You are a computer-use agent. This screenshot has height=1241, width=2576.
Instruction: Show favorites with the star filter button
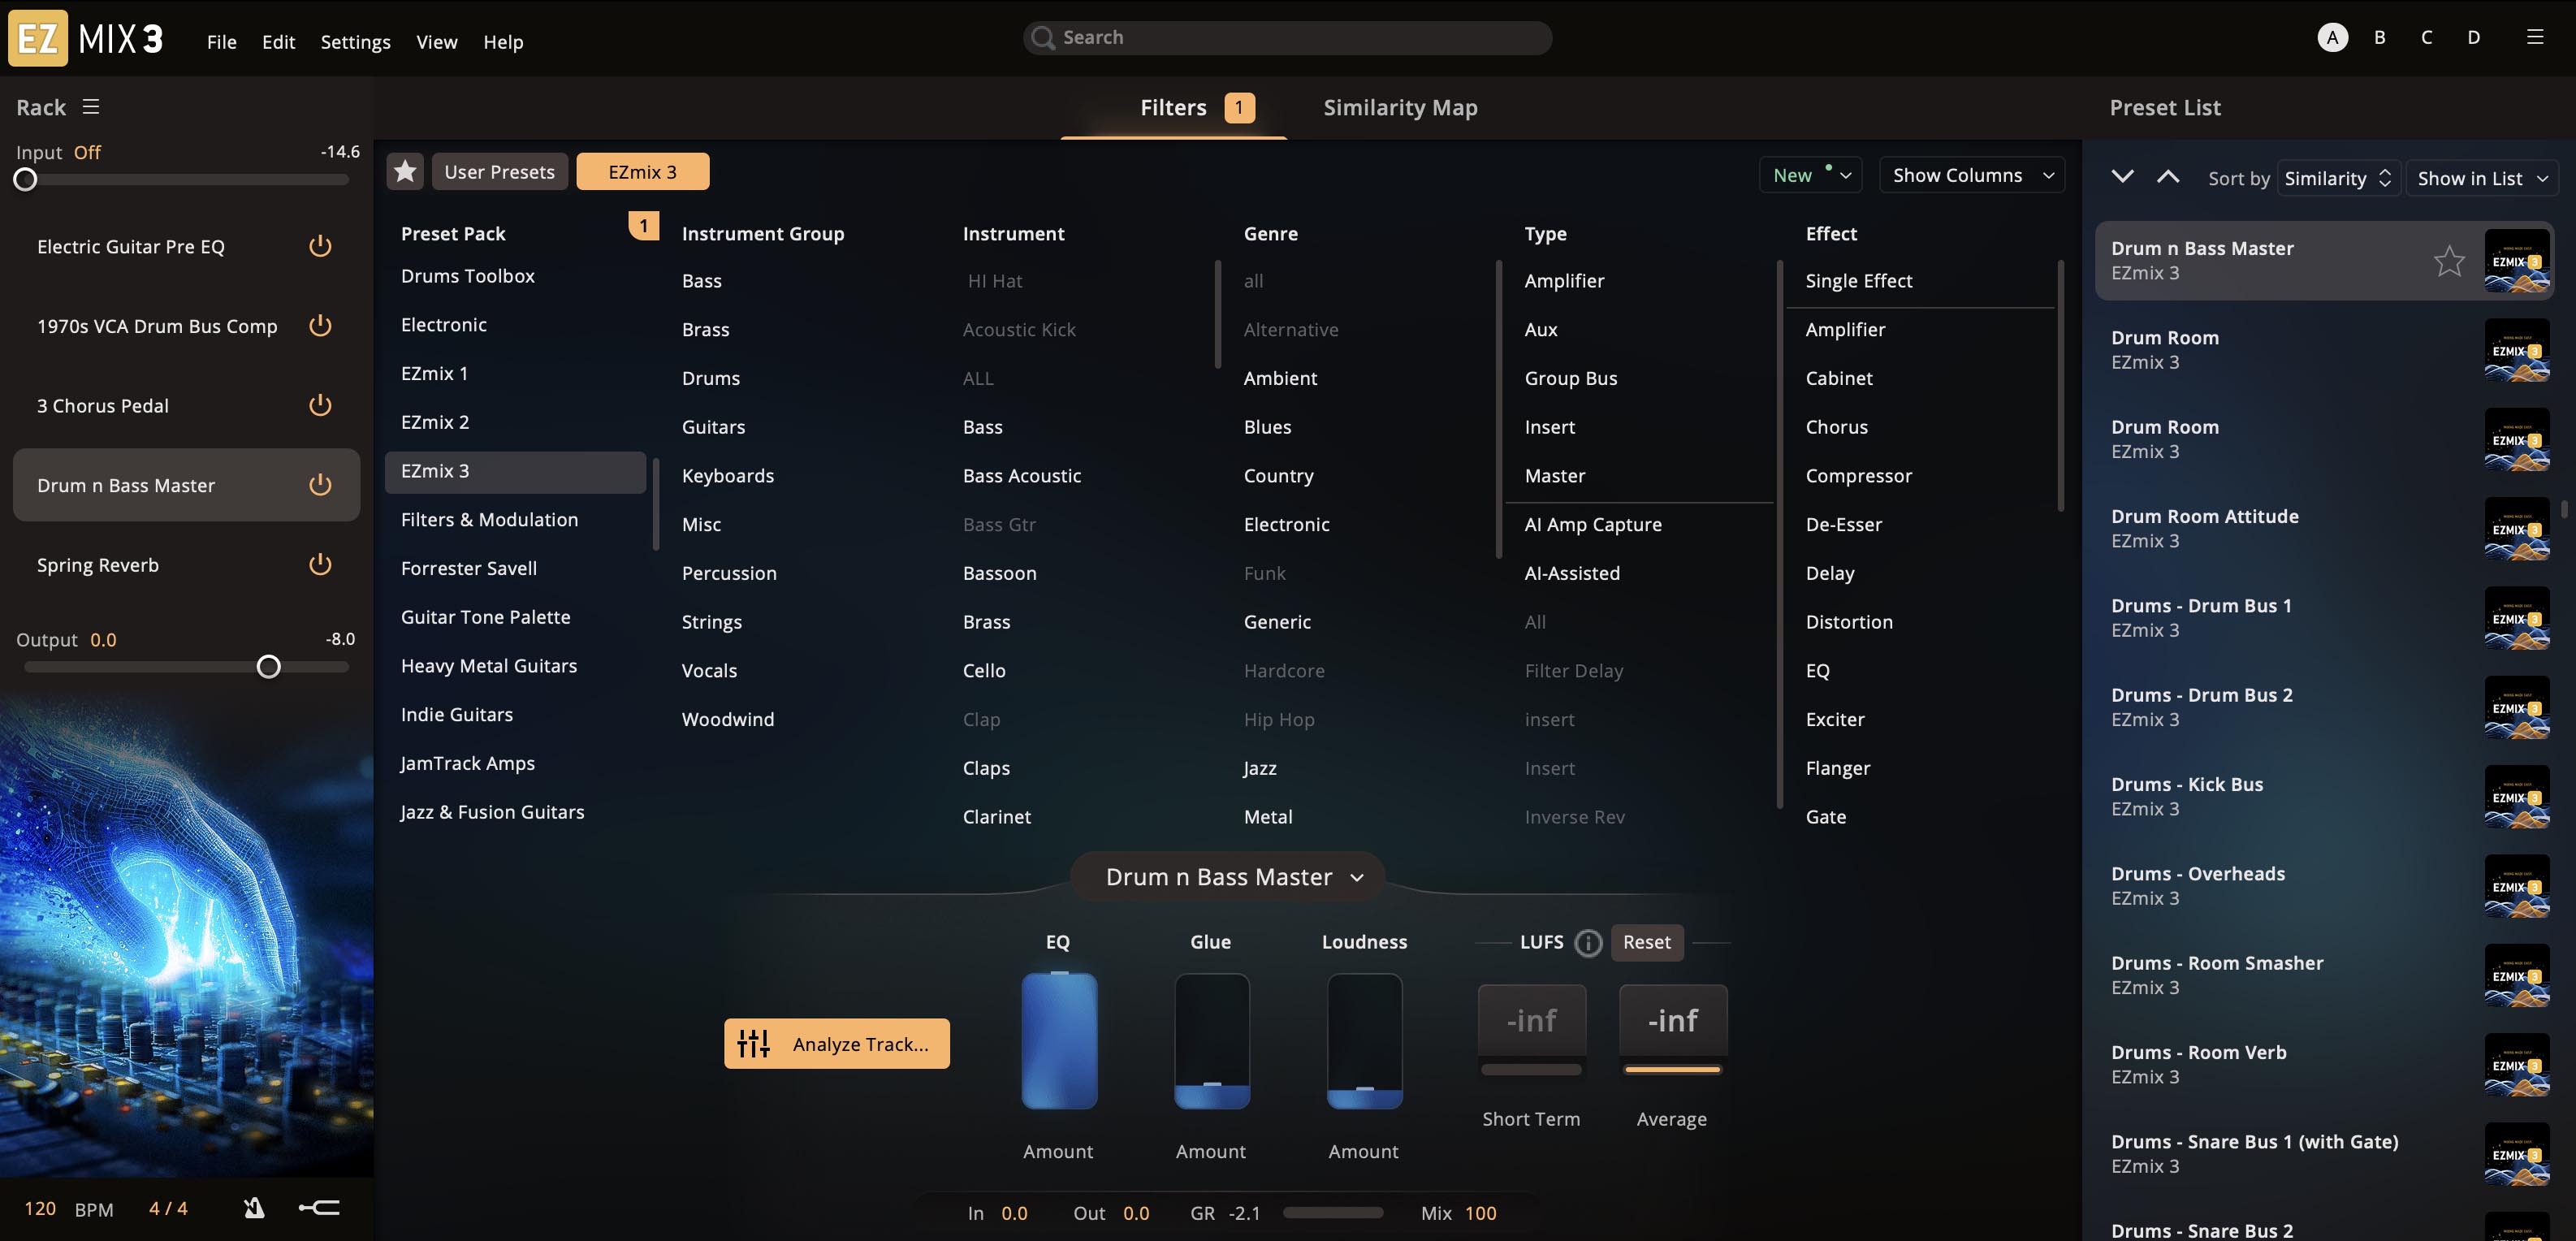pos(405,172)
